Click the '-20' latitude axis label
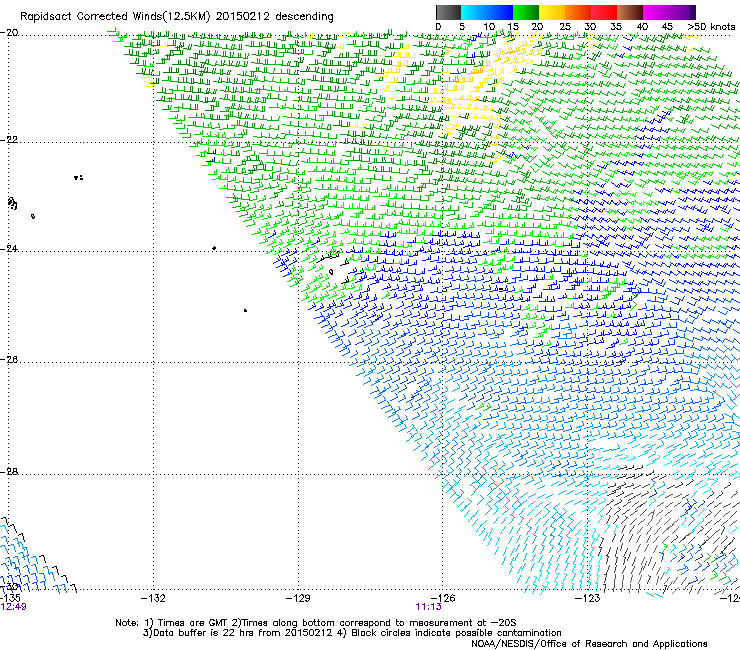This screenshot has width=740, height=650. pos(9,33)
